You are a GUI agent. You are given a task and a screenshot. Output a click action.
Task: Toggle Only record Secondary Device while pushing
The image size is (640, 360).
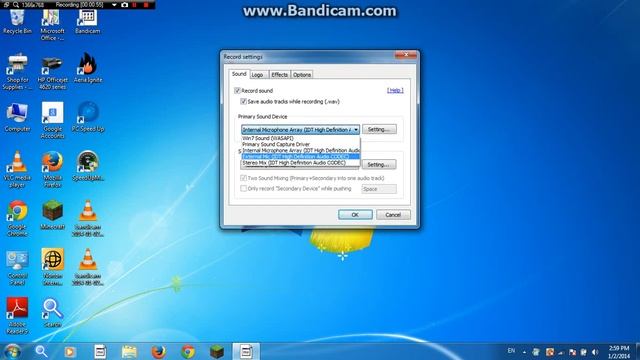(244, 188)
